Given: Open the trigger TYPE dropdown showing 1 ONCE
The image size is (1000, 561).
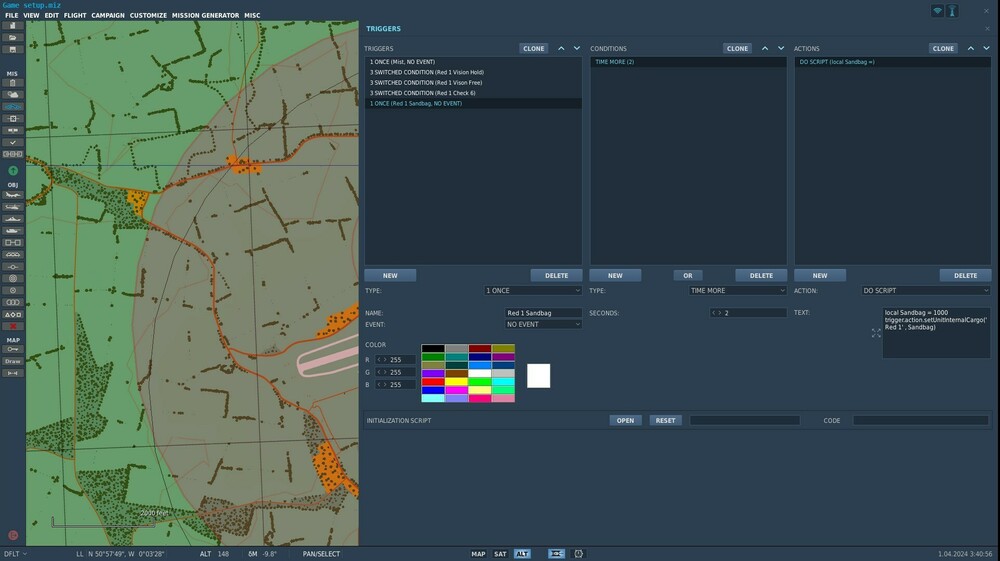Looking at the screenshot, I should click(532, 291).
